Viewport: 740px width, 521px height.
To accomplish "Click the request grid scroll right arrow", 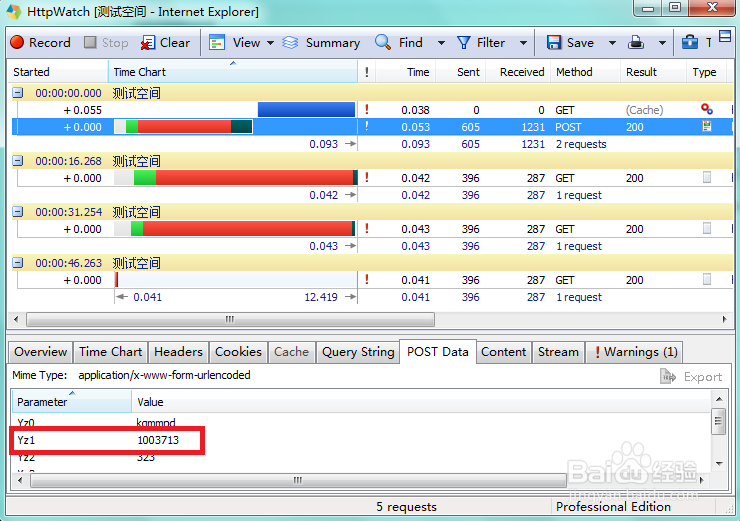I will [x=725, y=319].
